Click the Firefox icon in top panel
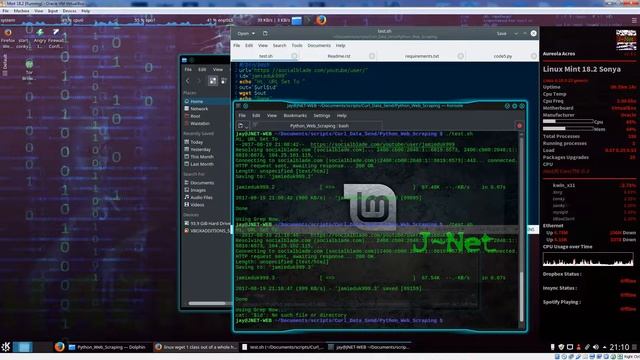 click(x=321, y=20)
